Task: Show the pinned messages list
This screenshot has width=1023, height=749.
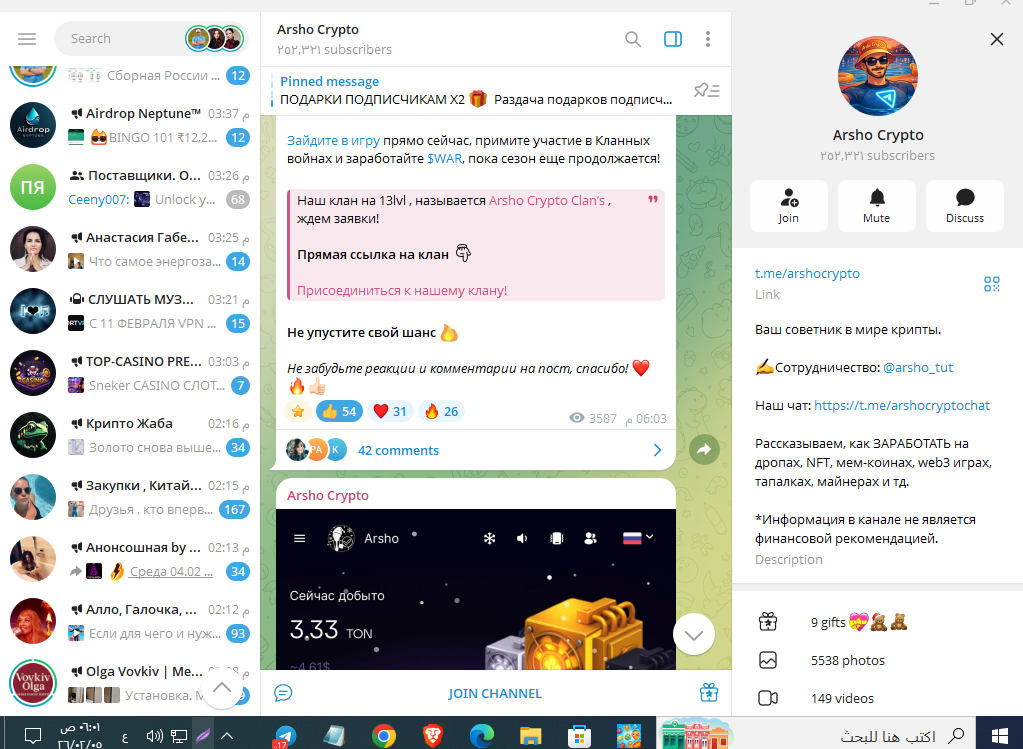Action: click(706, 90)
